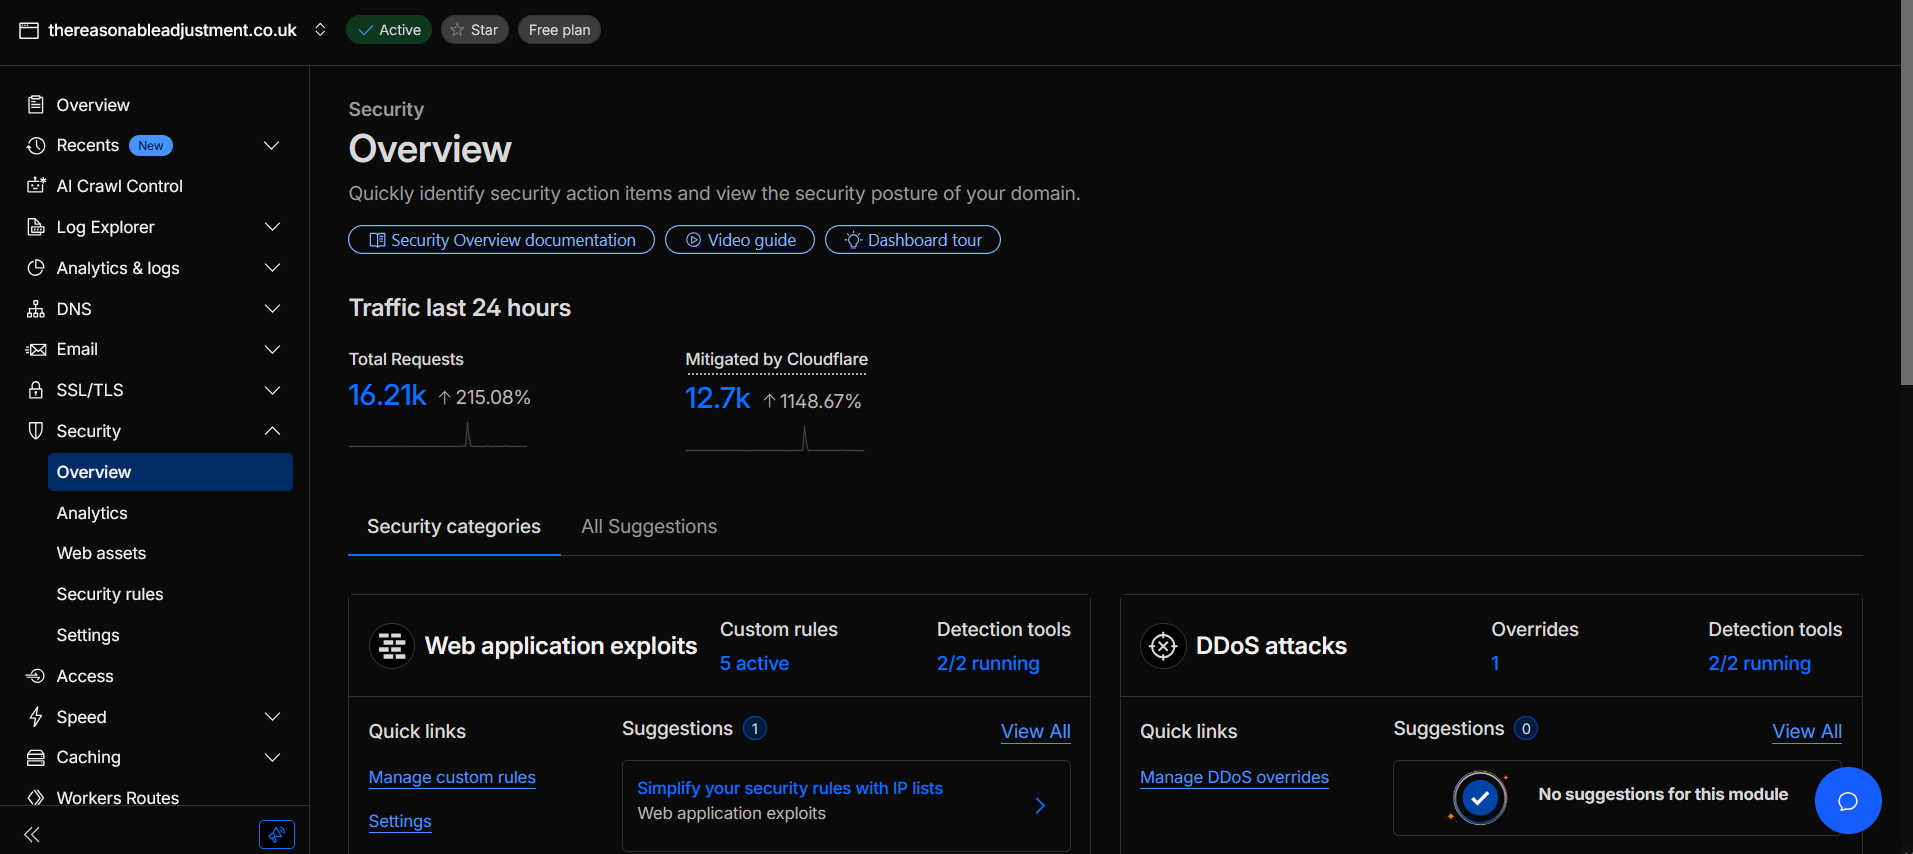Switch to the All Suggestions tab
This screenshot has width=1913, height=854.
tap(649, 527)
